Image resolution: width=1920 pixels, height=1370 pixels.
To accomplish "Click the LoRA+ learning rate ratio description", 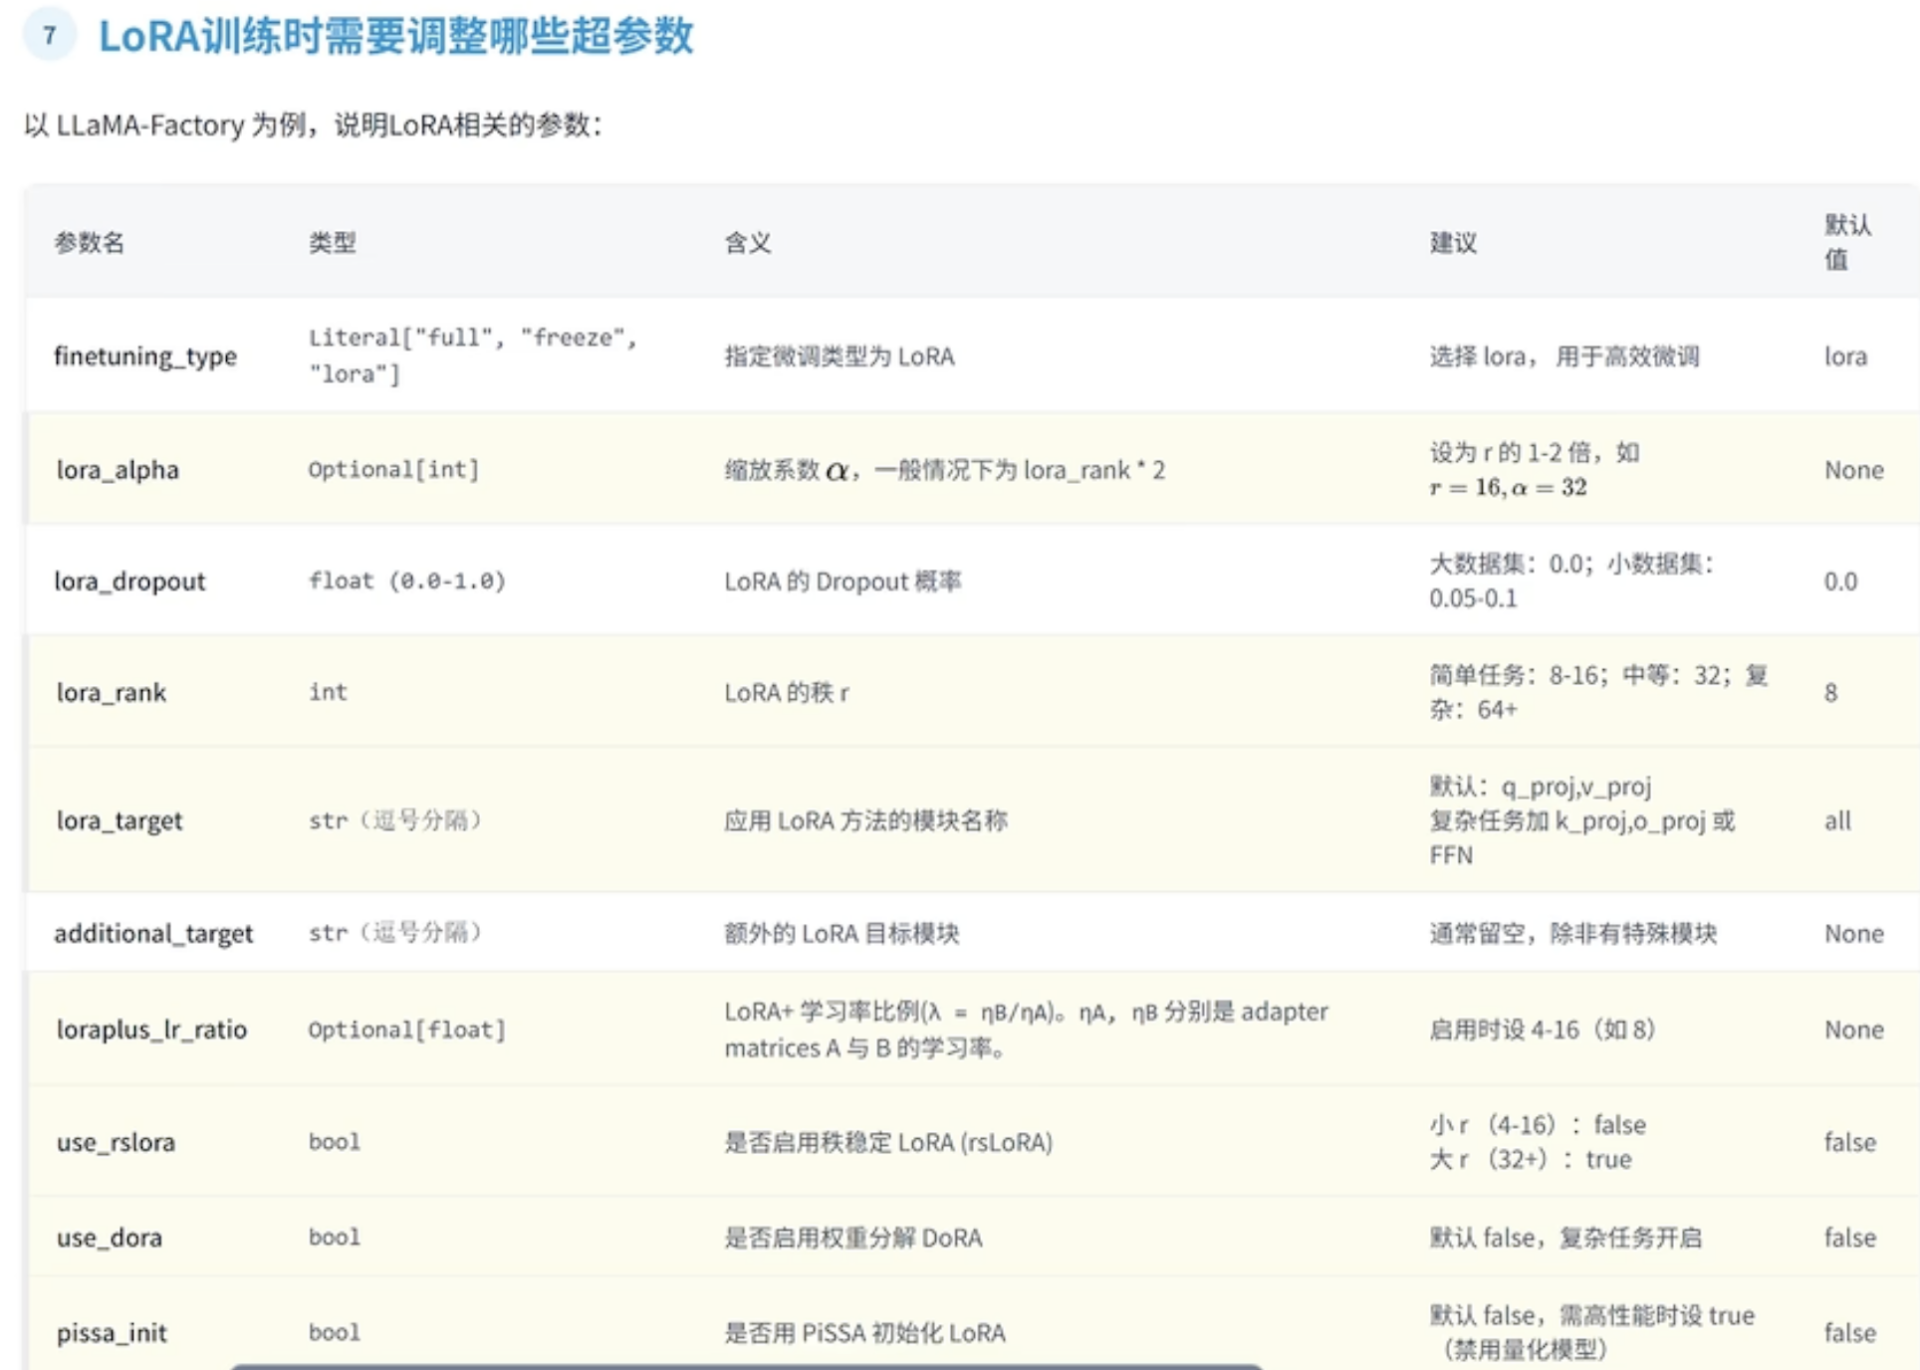I will (x=1027, y=1029).
